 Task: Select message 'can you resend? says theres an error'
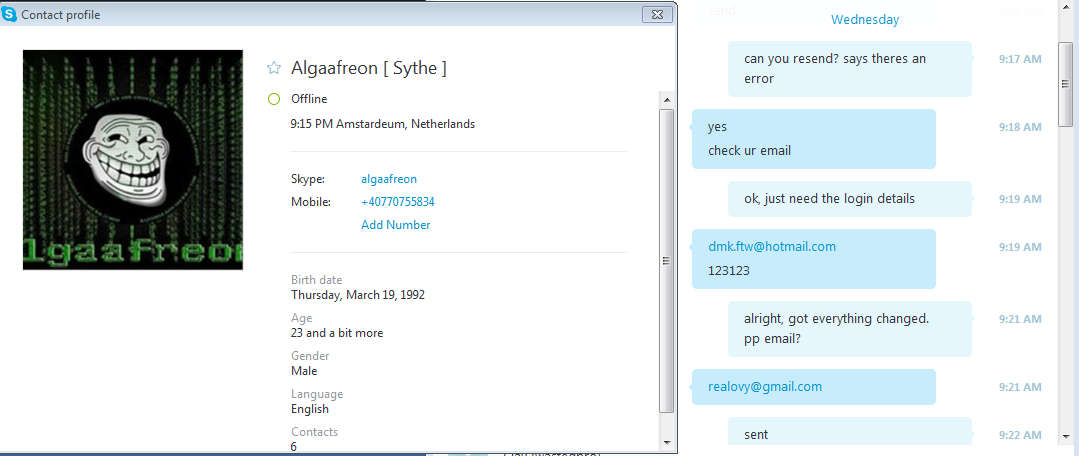point(850,69)
